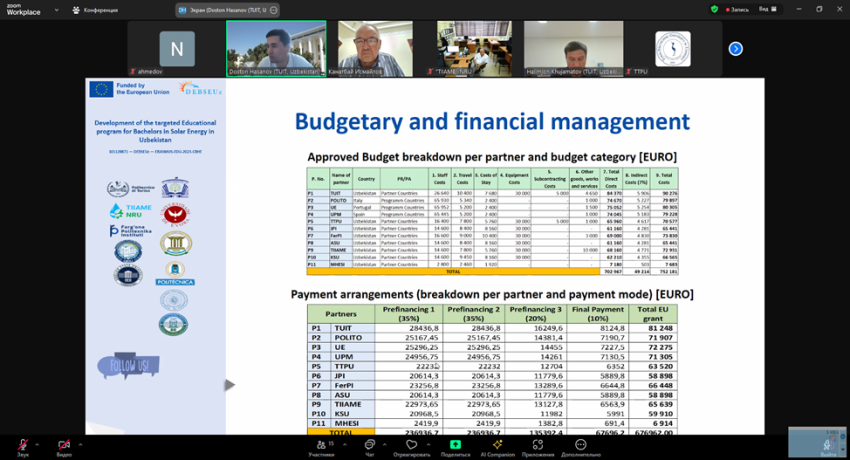
Task: Open the Zoom Workplace dropdown chevron
Action: point(56,10)
